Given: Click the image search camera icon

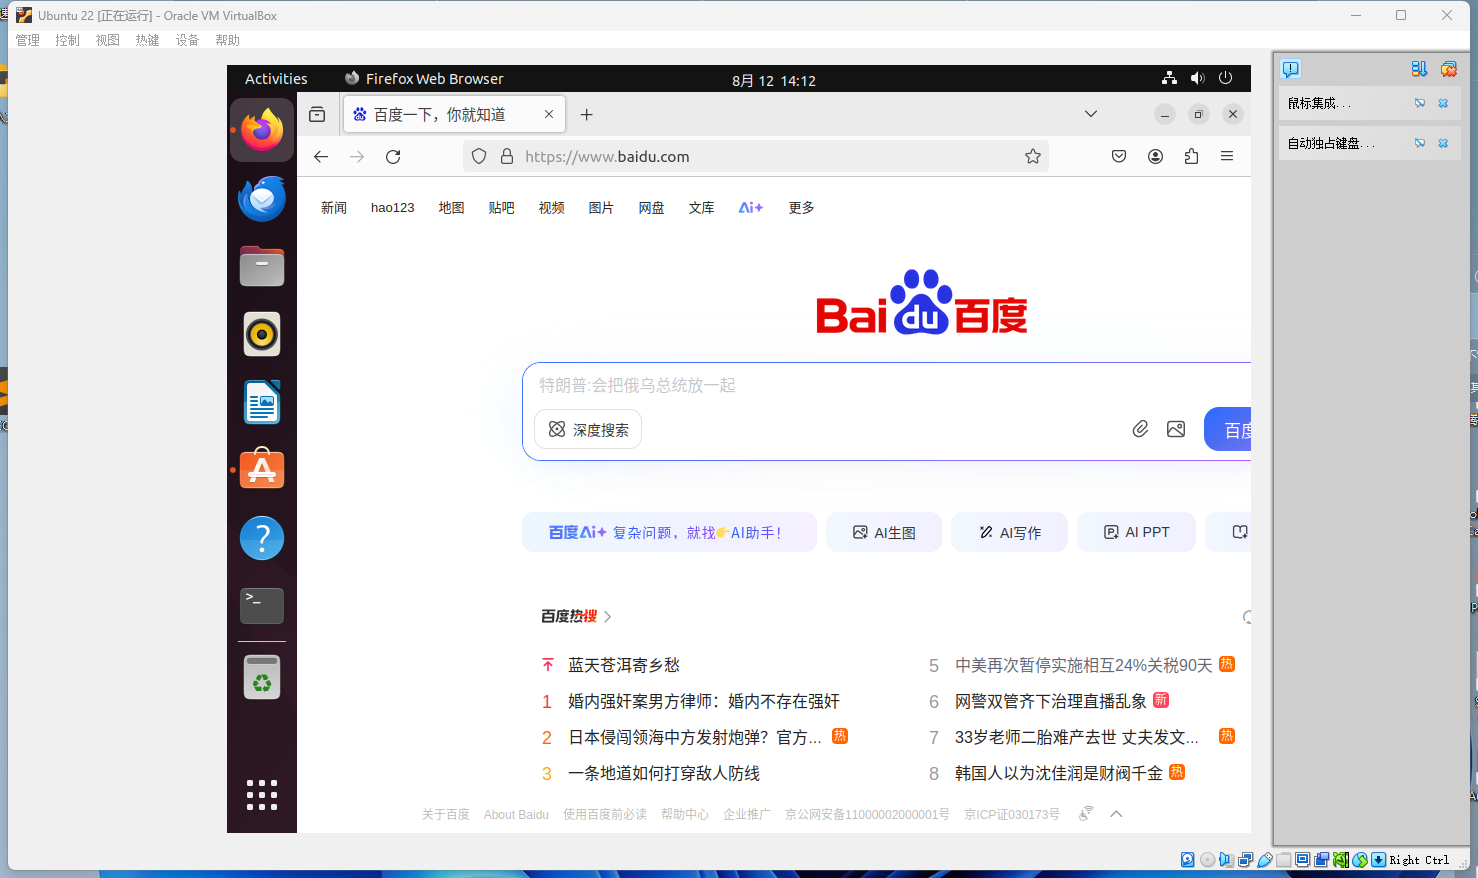Looking at the screenshot, I should click(1176, 429).
